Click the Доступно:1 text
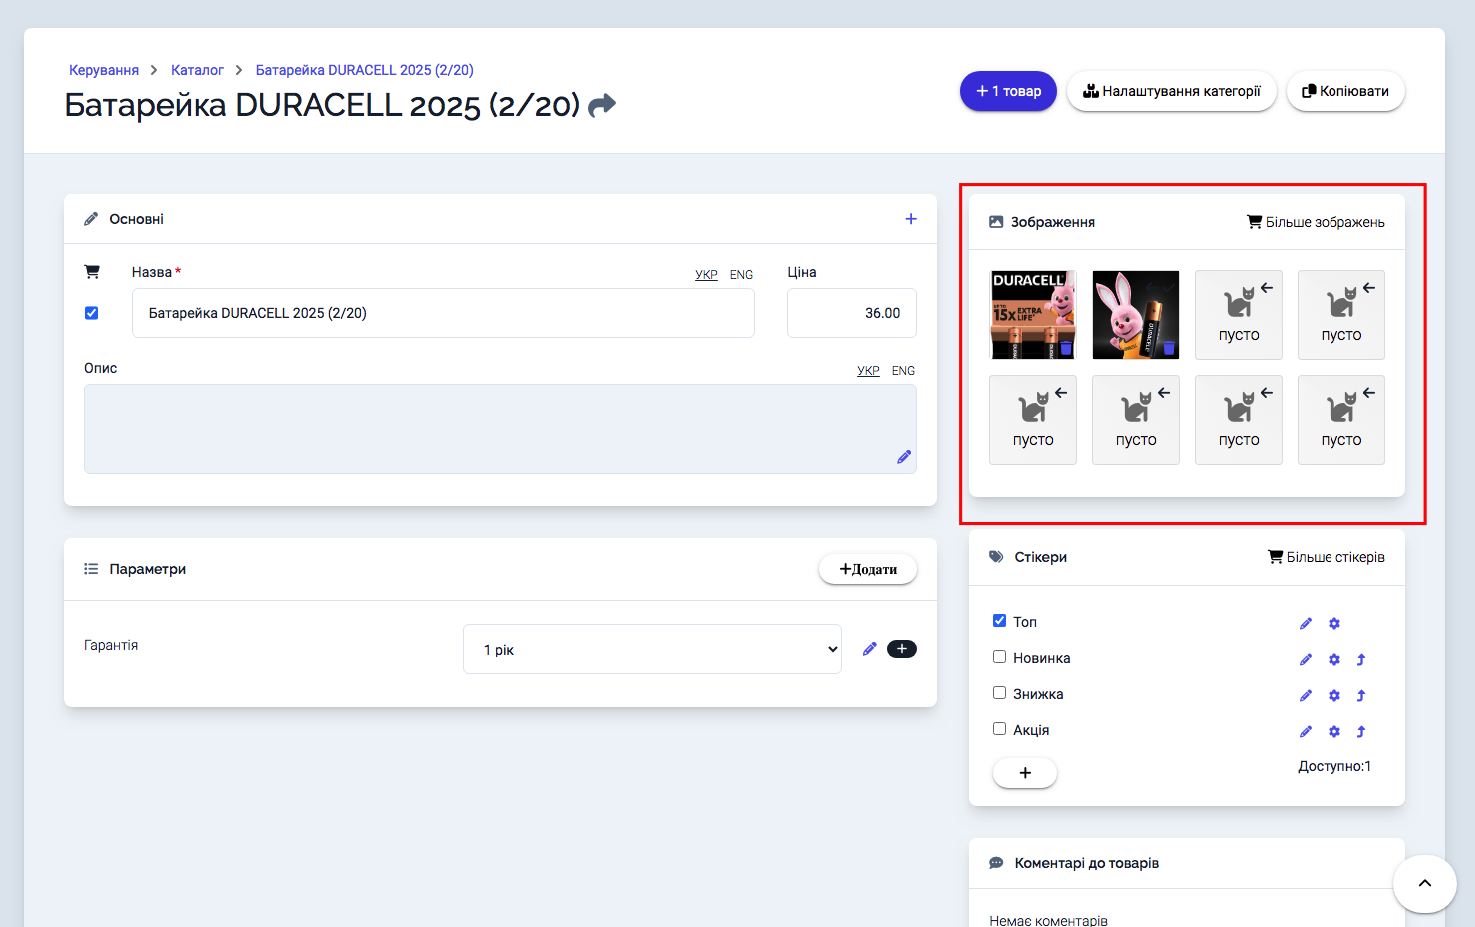The image size is (1475, 927). 1335,766
